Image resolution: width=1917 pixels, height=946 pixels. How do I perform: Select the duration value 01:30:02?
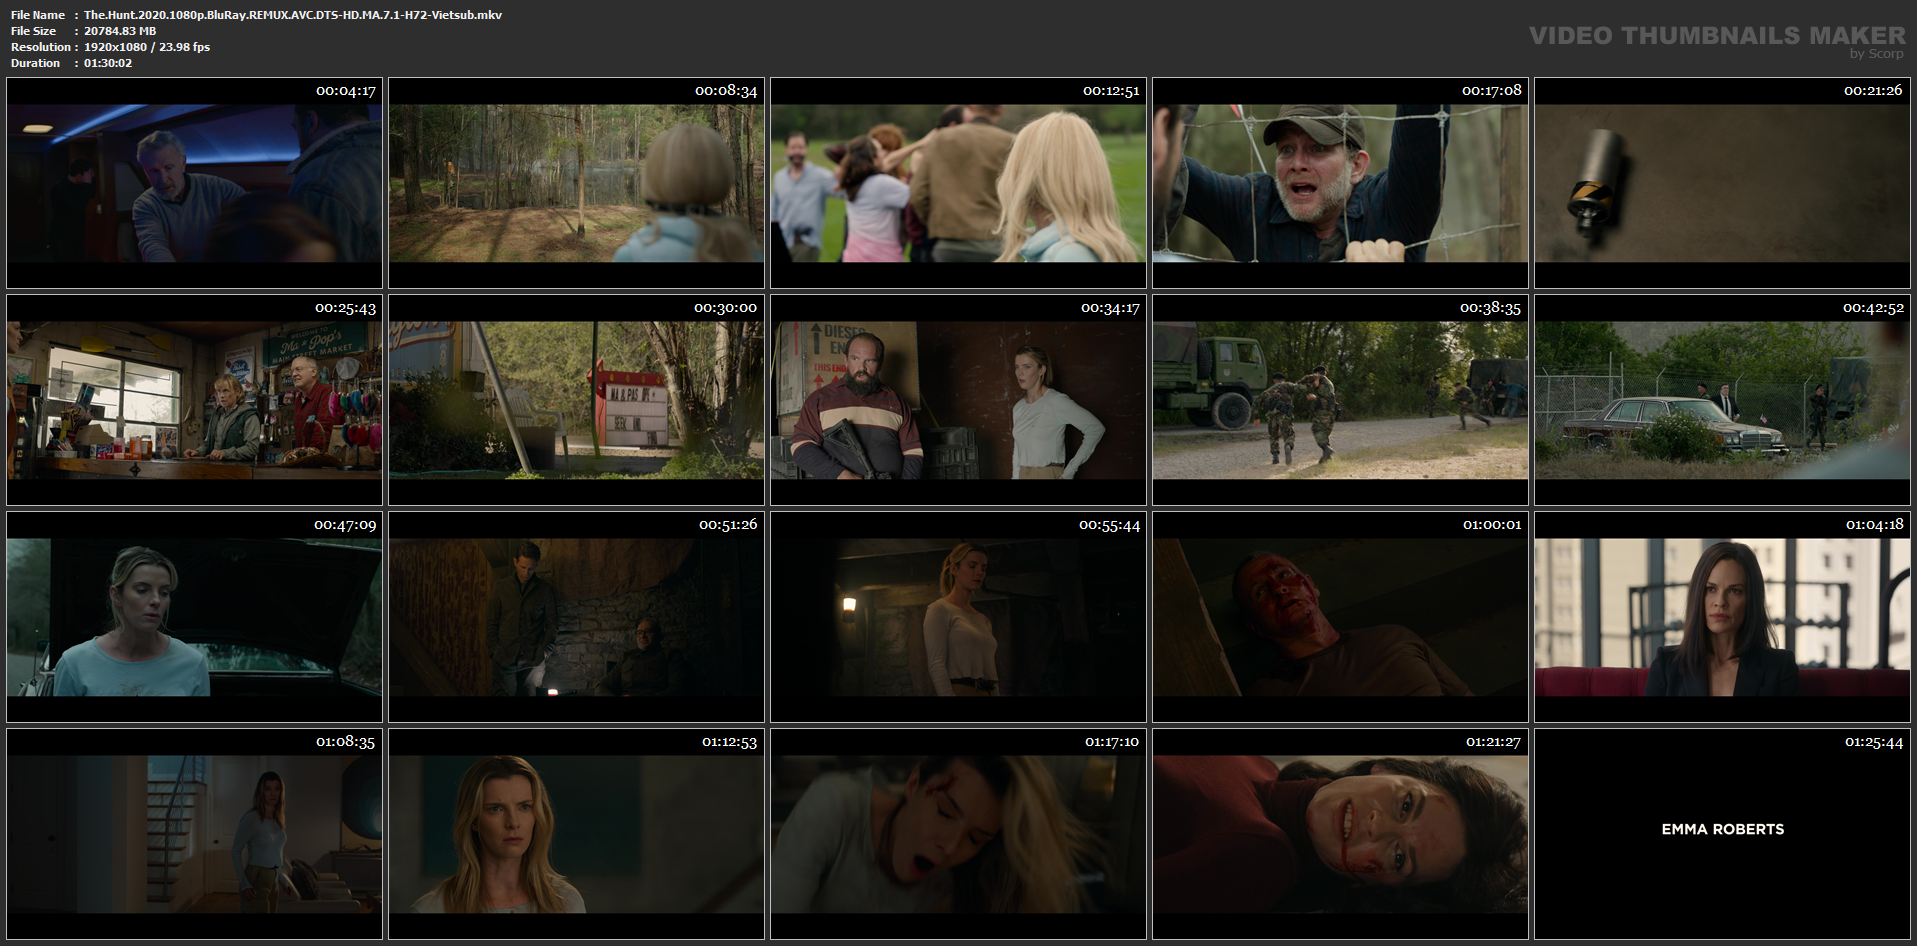pyautogui.click(x=108, y=63)
